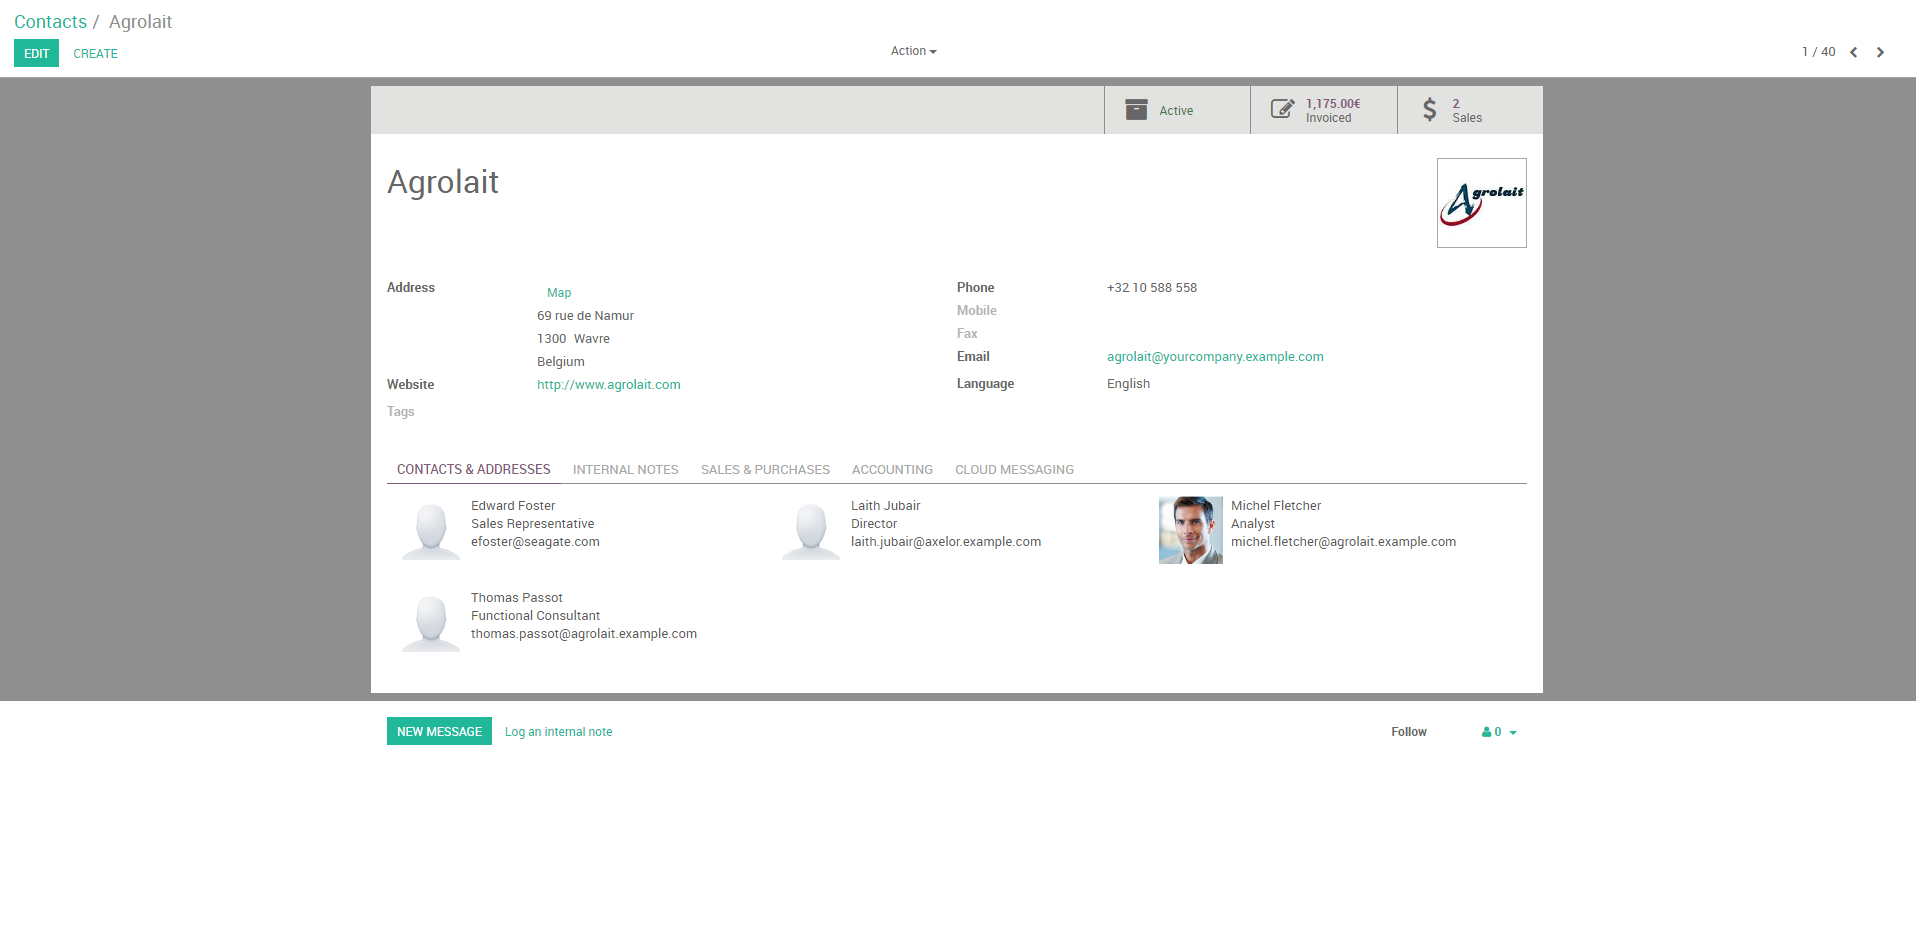This screenshot has height=927, width=1916.
Task: Select Thomas Passot contact name
Action: point(516,598)
